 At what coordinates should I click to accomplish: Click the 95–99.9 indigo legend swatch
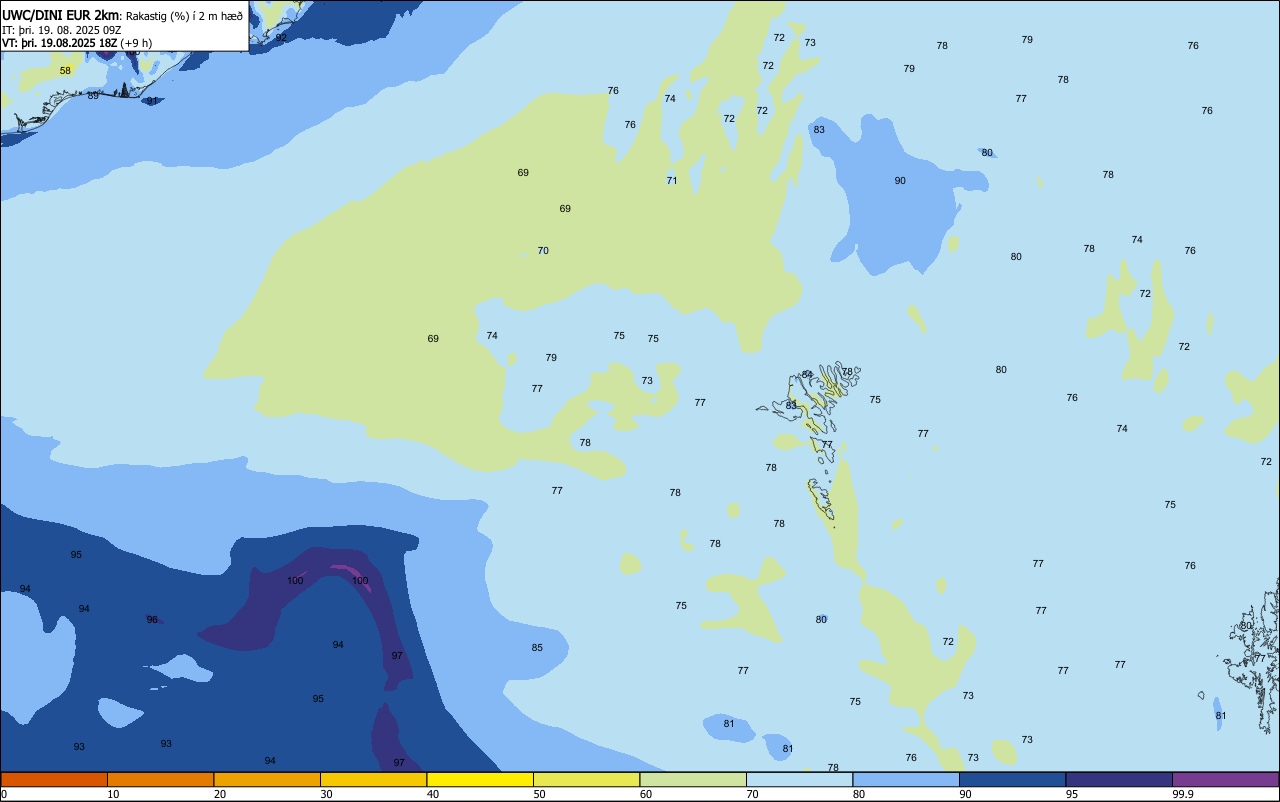[1119, 779]
